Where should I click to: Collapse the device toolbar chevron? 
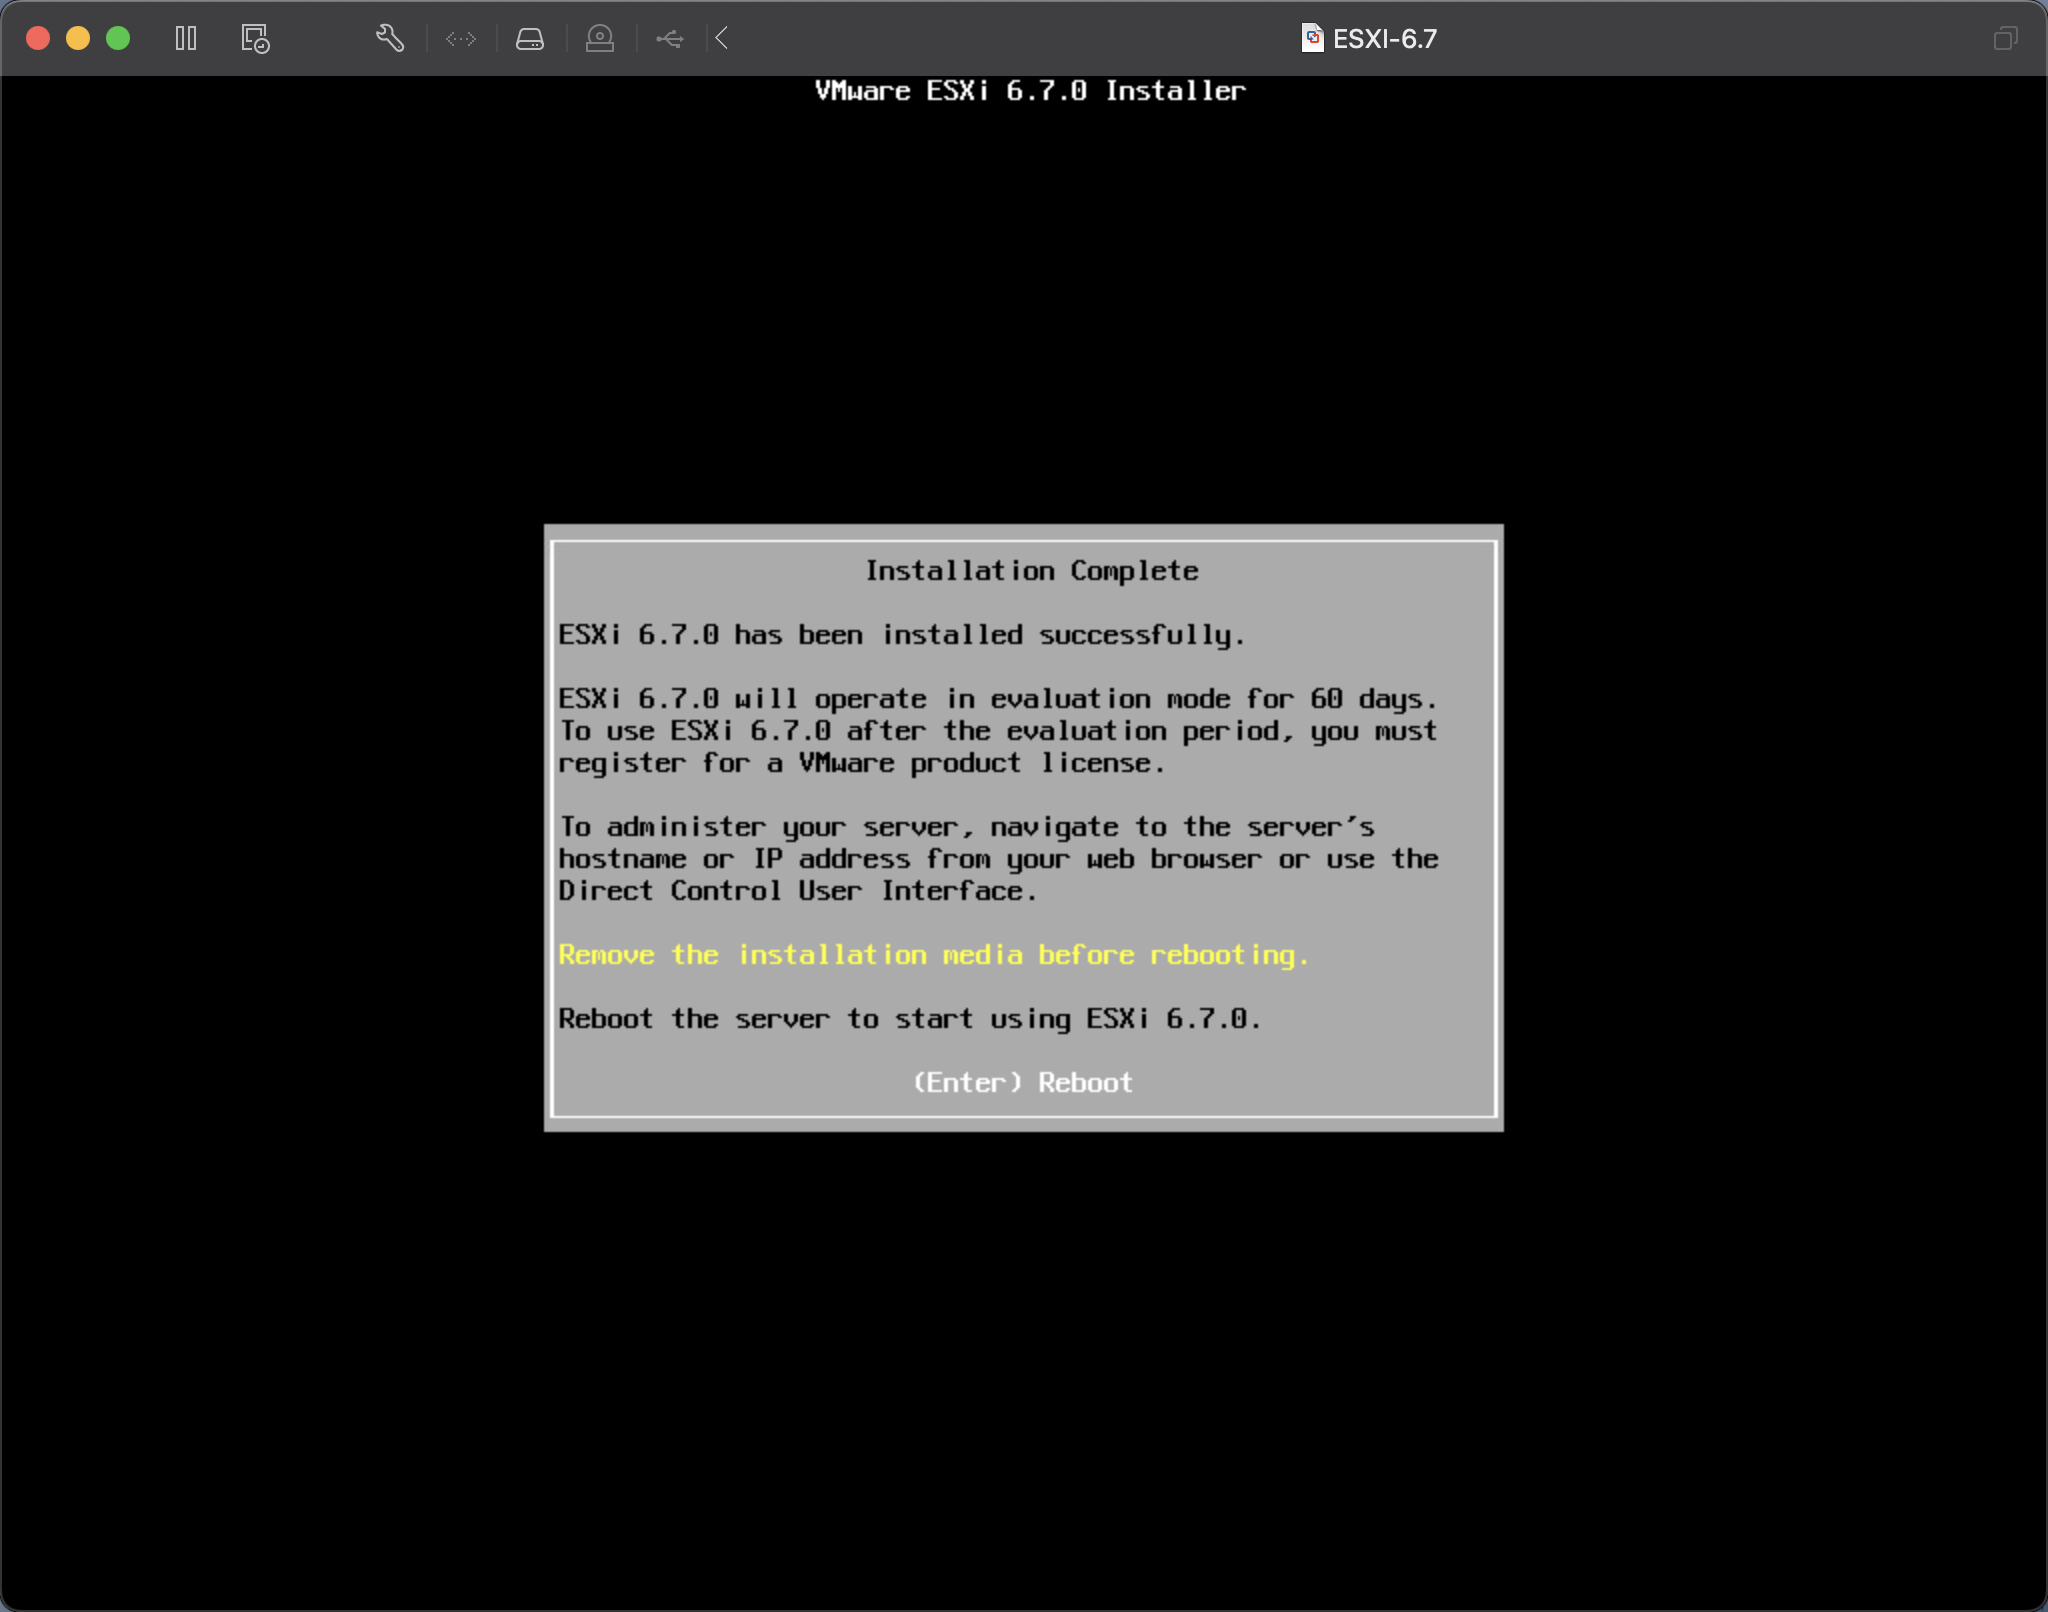coord(722,39)
